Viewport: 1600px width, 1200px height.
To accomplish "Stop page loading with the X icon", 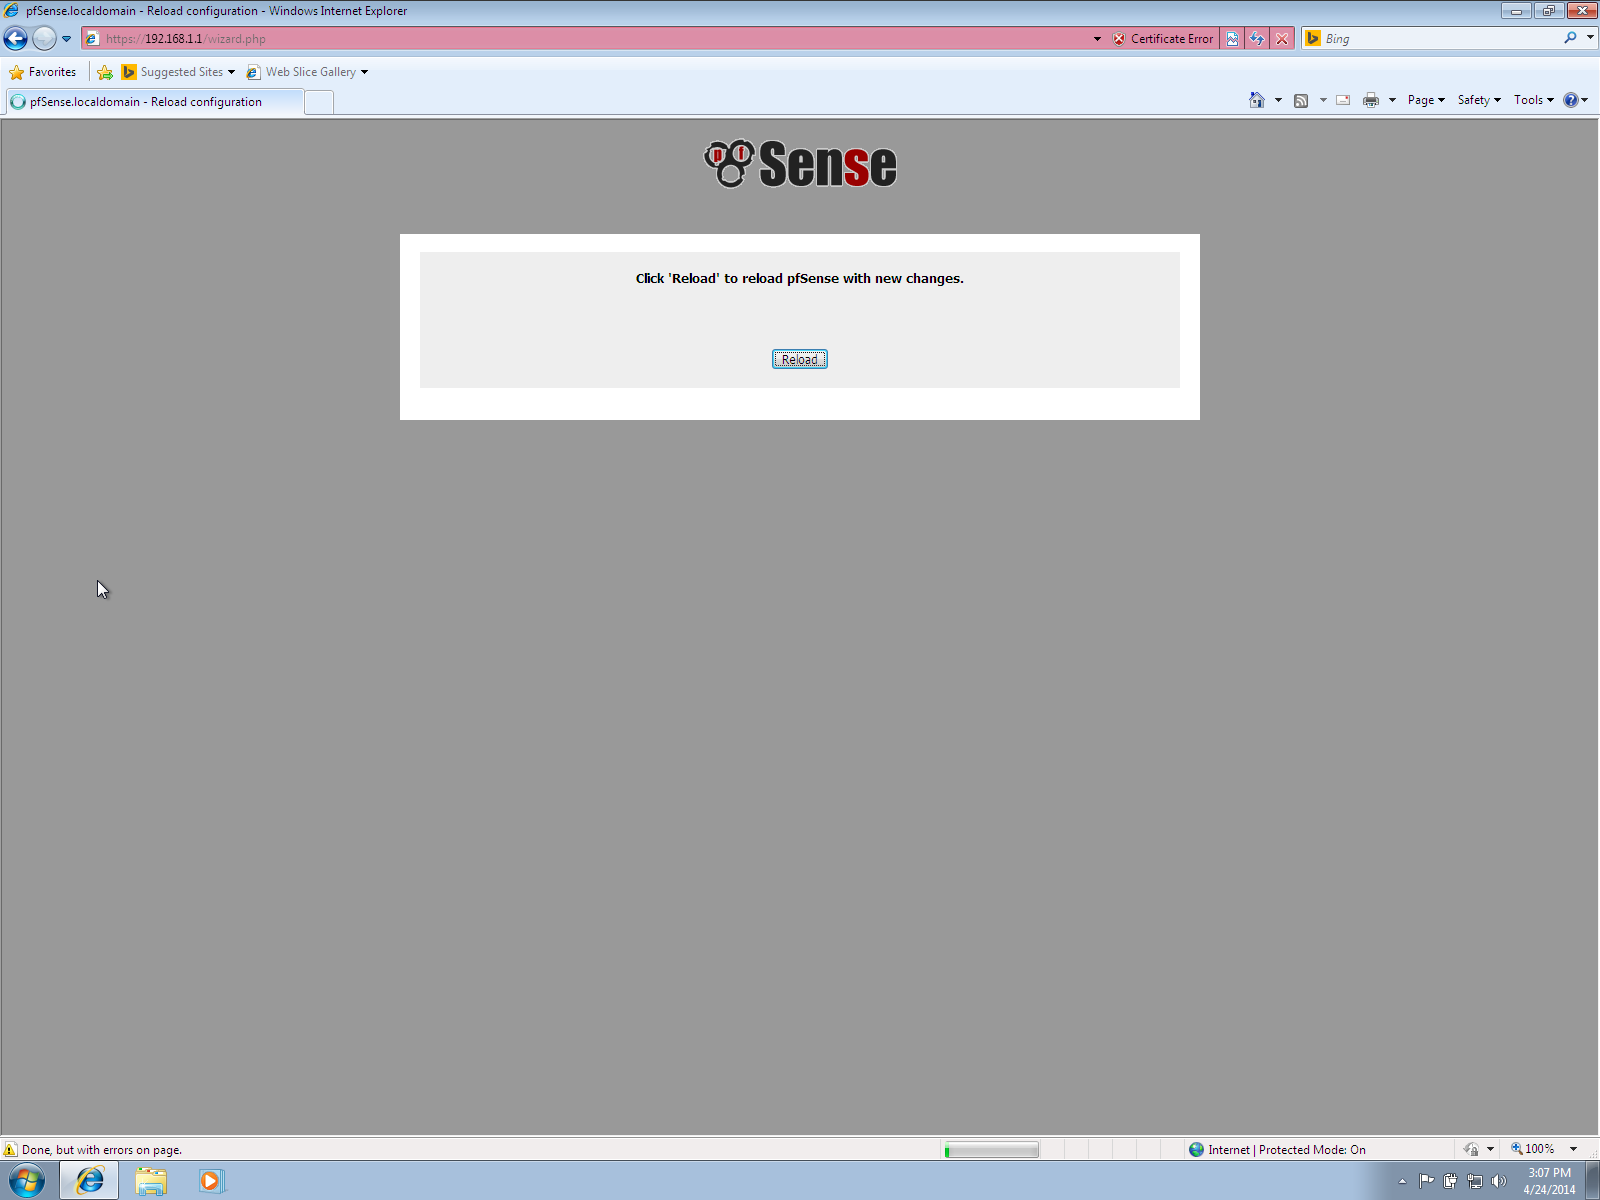I will 1282,39.
